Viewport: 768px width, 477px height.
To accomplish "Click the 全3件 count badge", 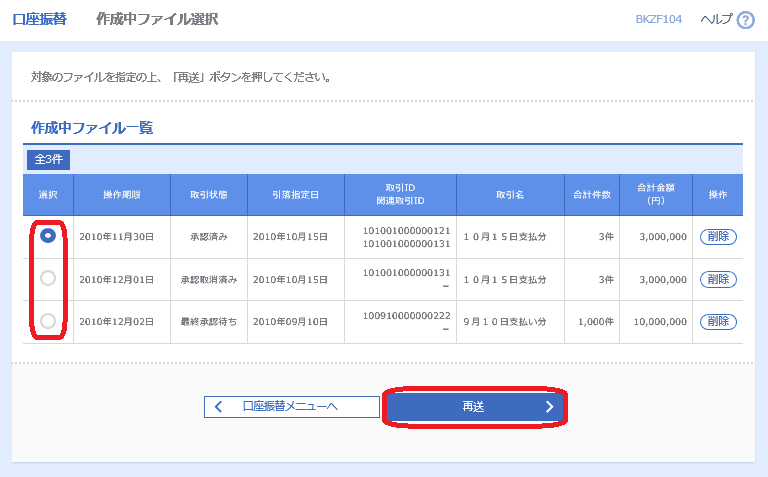I will point(48,160).
